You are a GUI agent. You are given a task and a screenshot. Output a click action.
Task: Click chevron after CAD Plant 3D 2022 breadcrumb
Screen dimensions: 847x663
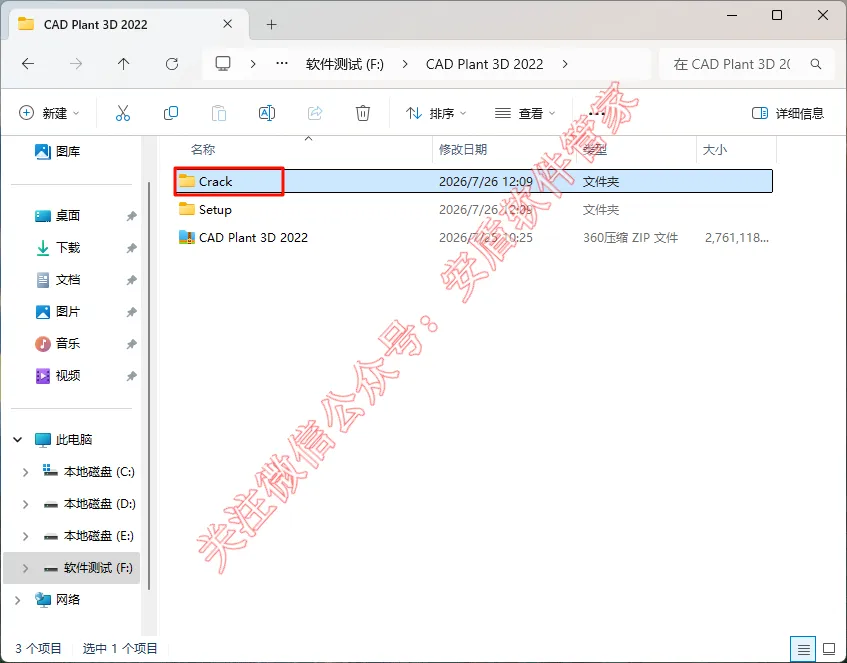coord(565,64)
